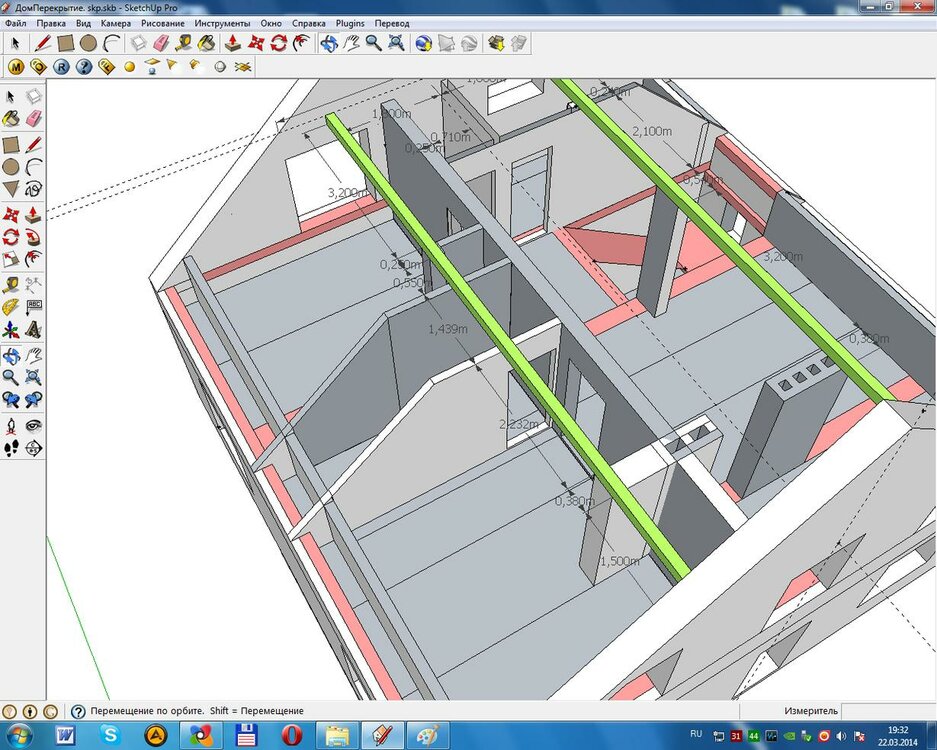Open the Инструменты menu
937x750 pixels.
pos(223,22)
